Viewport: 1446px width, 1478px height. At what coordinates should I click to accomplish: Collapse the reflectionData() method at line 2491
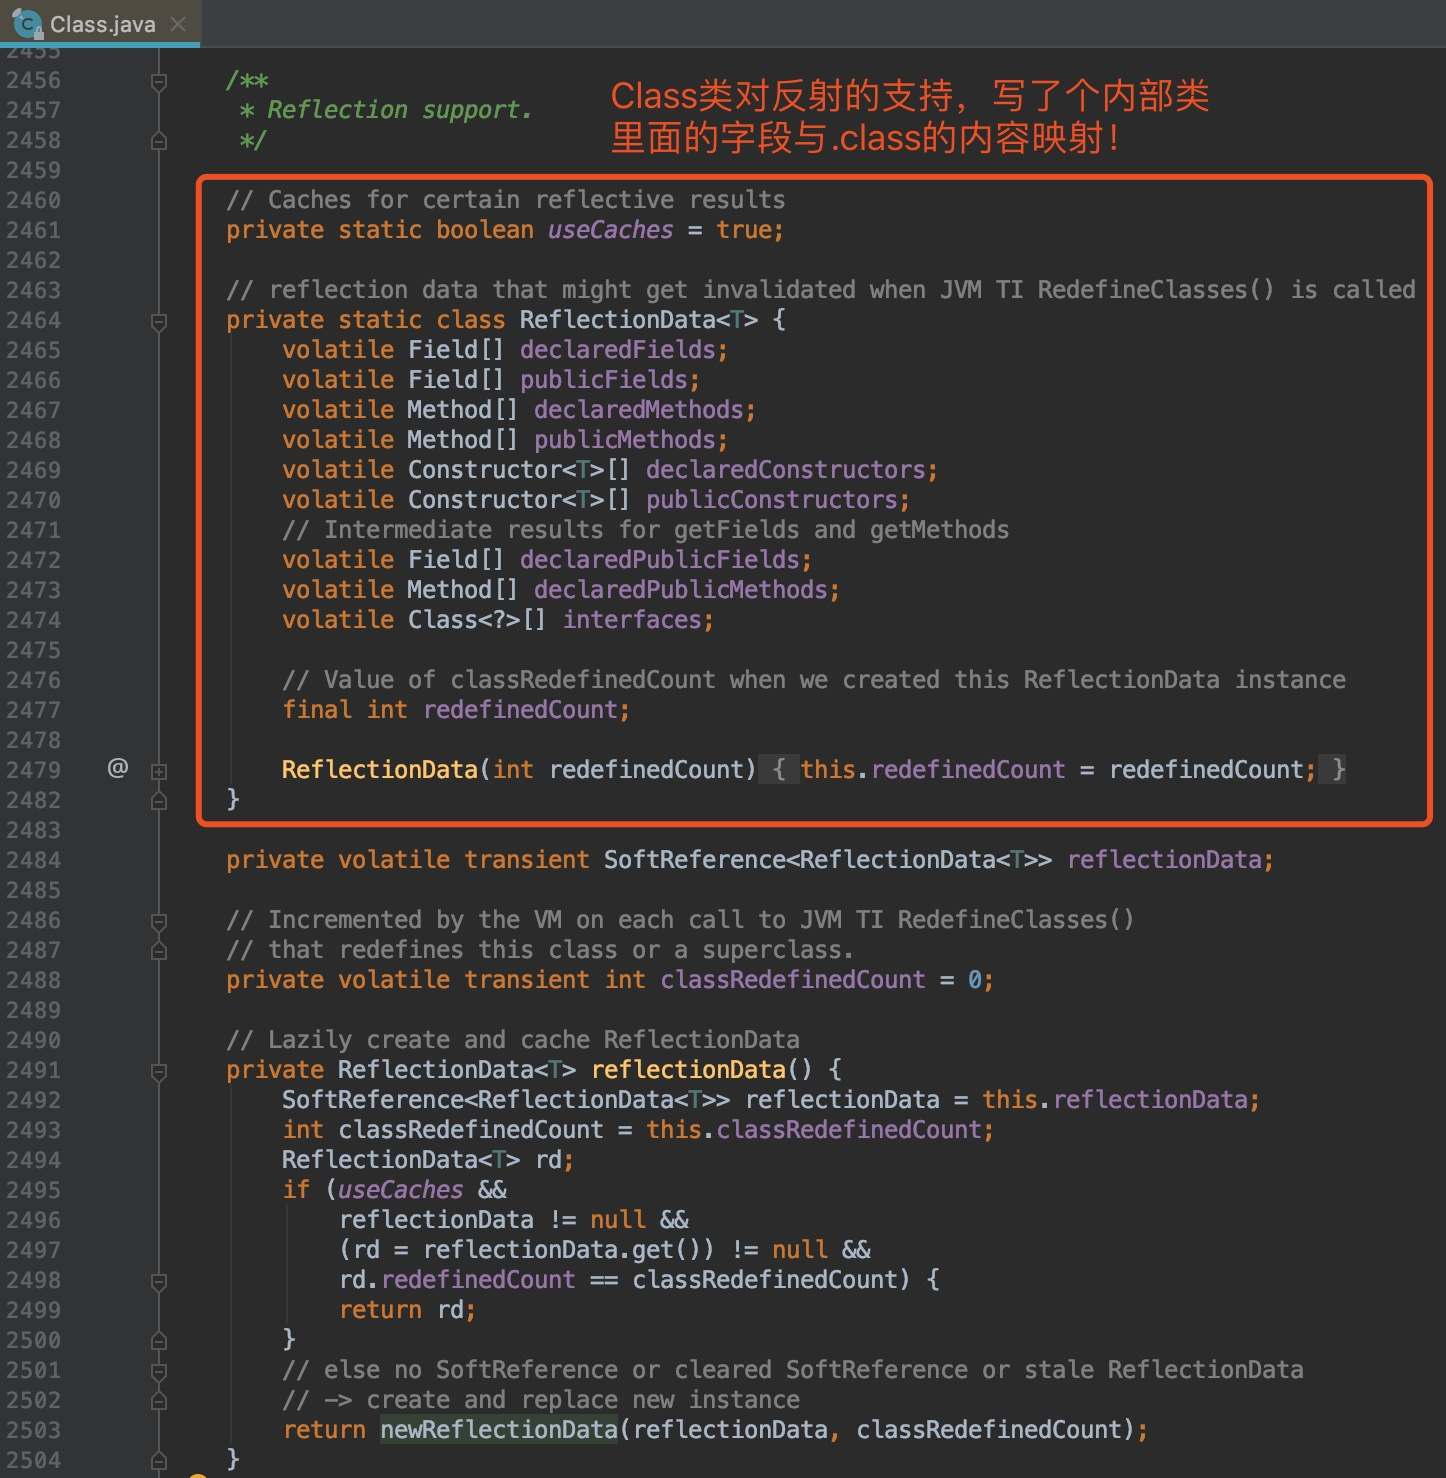pos(159,1071)
